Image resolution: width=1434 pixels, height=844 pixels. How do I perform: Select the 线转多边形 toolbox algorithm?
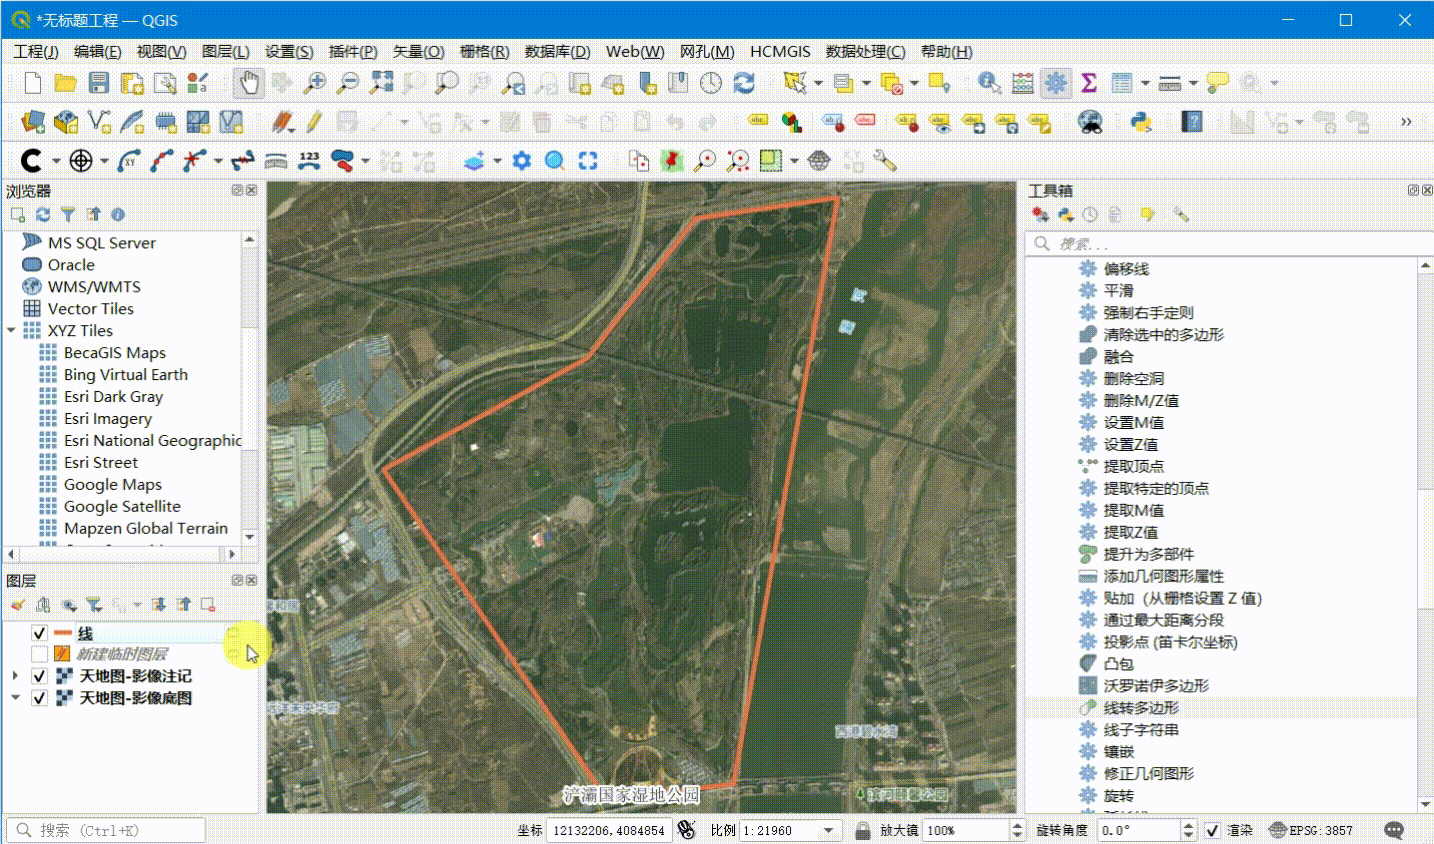[1141, 707]
